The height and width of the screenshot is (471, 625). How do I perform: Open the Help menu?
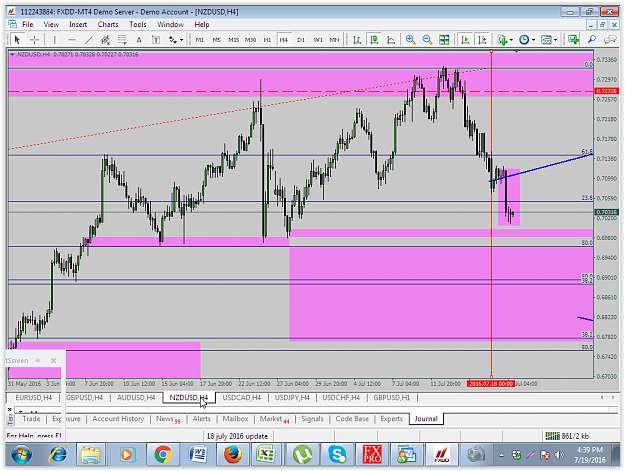coord(202,24)
